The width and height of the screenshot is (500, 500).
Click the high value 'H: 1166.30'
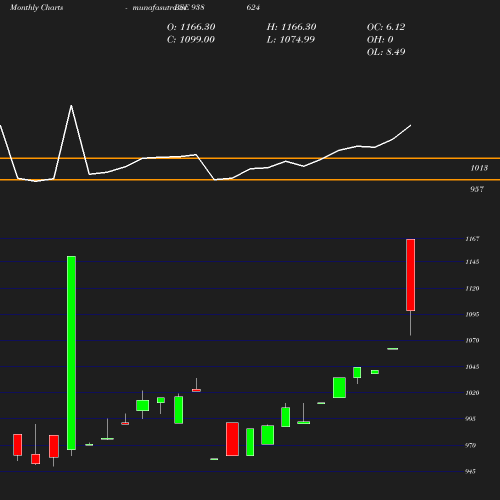pos(291,27)
